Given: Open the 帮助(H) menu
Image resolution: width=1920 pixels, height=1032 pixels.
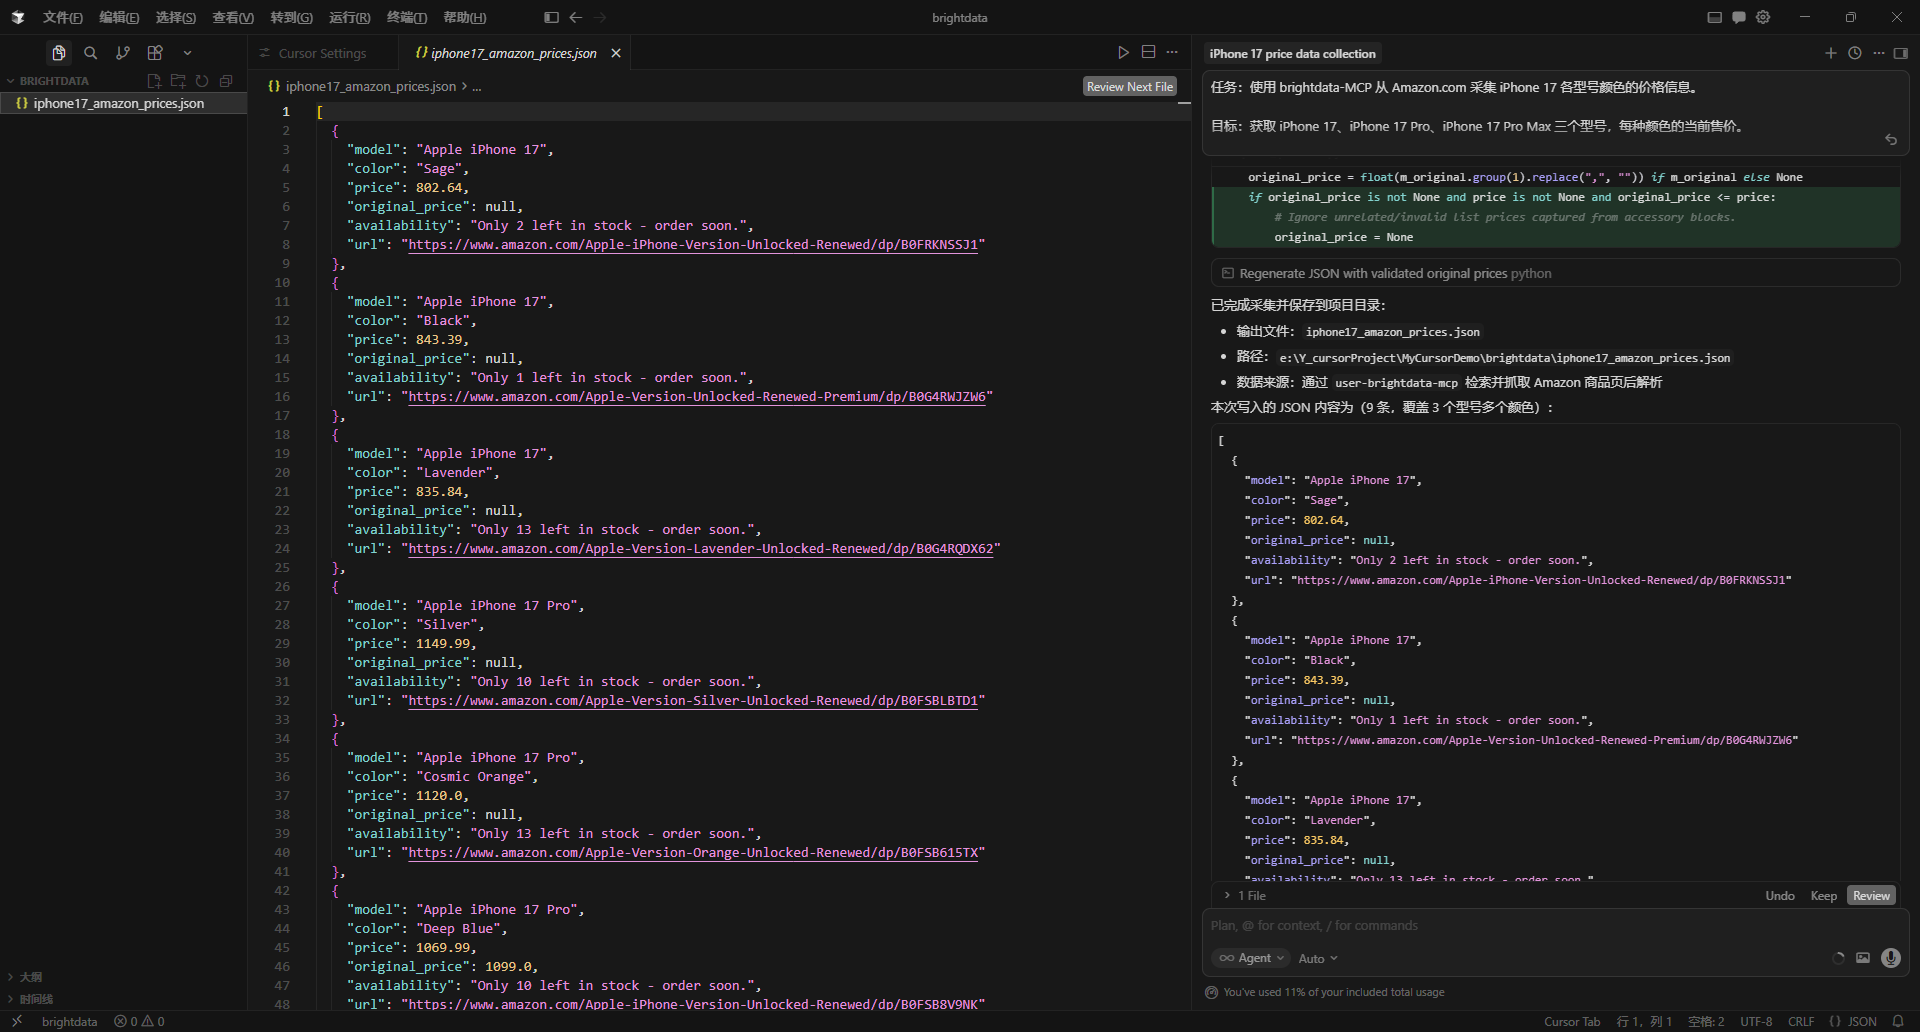Looking at the screenshot, I should [x=464, y=18].
